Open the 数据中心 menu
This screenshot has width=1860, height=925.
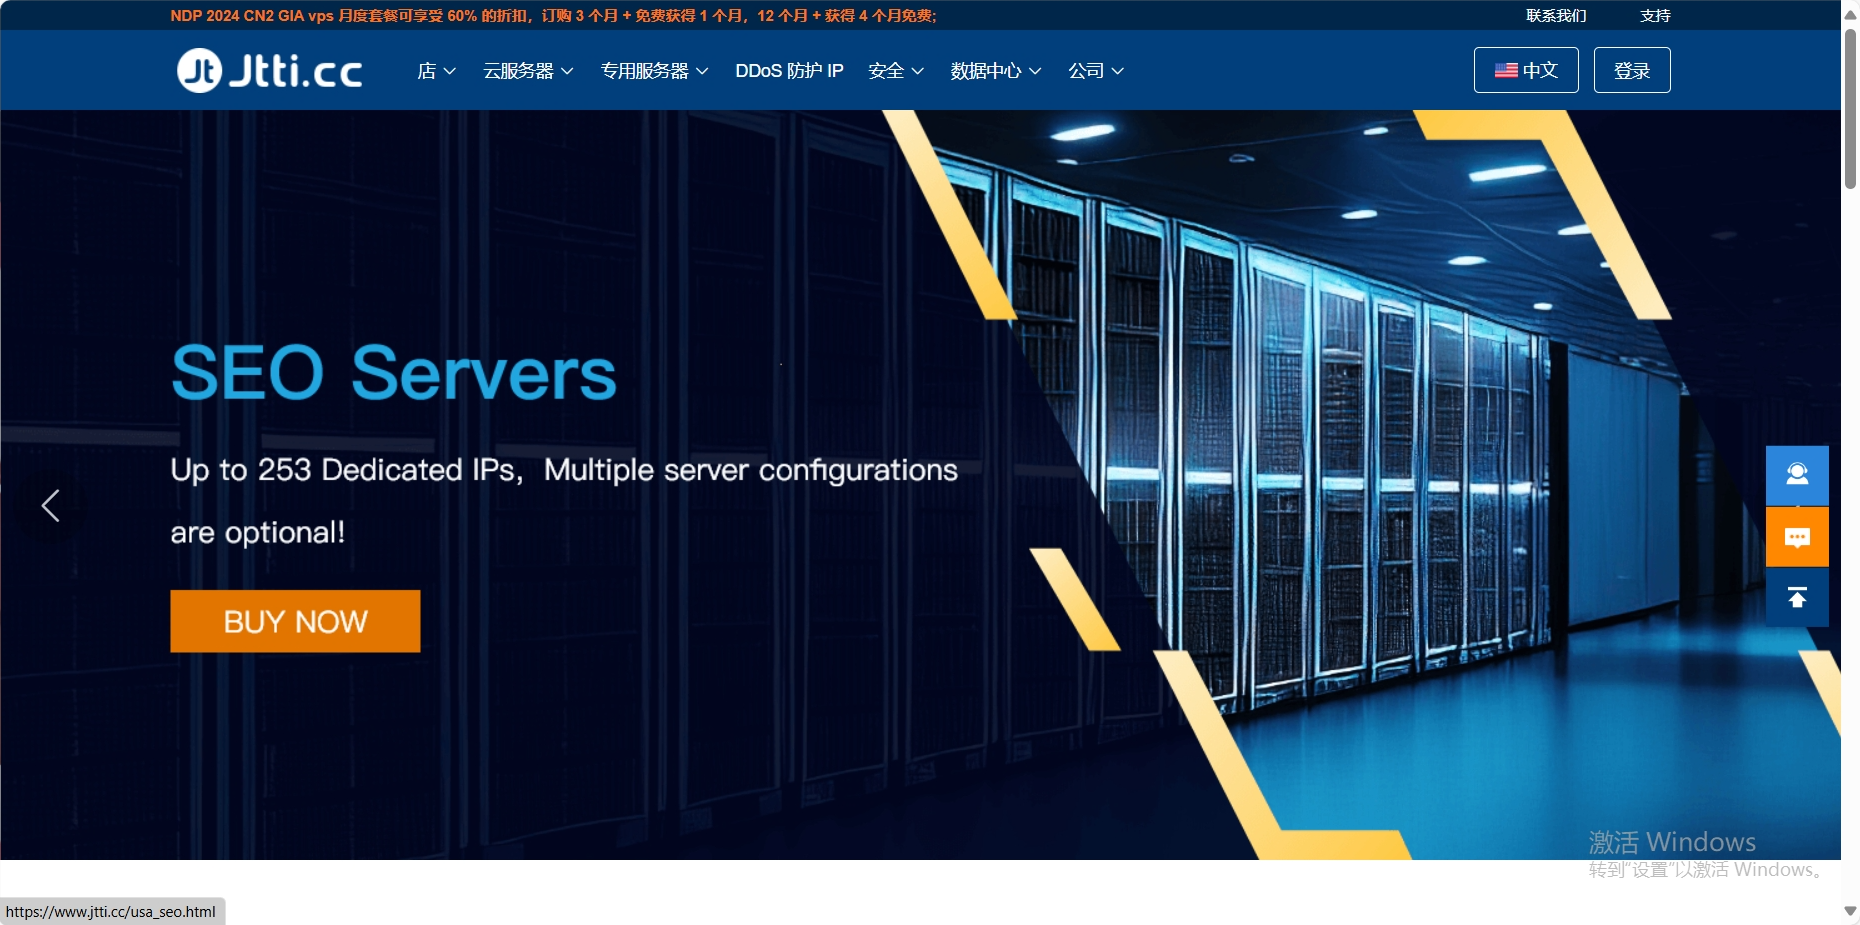[x=995, y=71]
